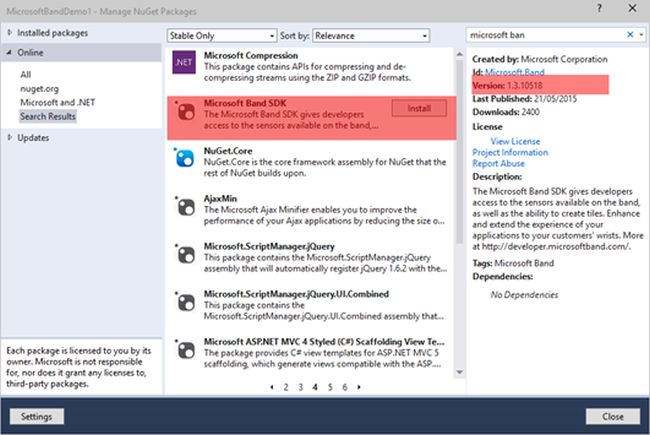This screenshot has height=435, width=650.
Task: Click the Report Abuse link
Action: (499, 163)
